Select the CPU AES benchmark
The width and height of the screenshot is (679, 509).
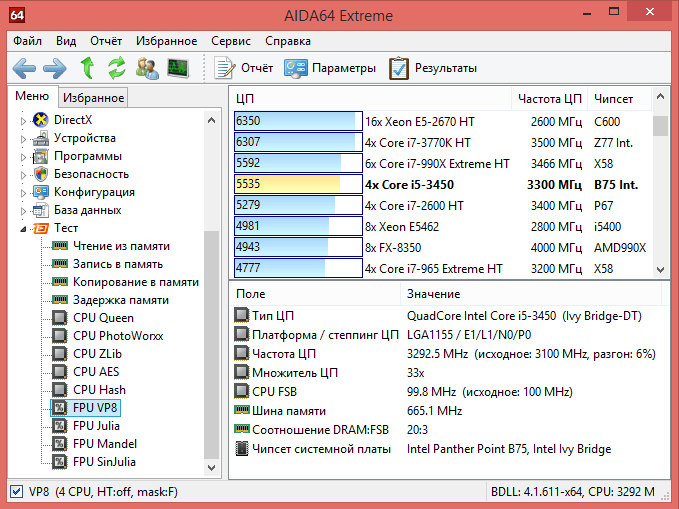click(96, 372)
